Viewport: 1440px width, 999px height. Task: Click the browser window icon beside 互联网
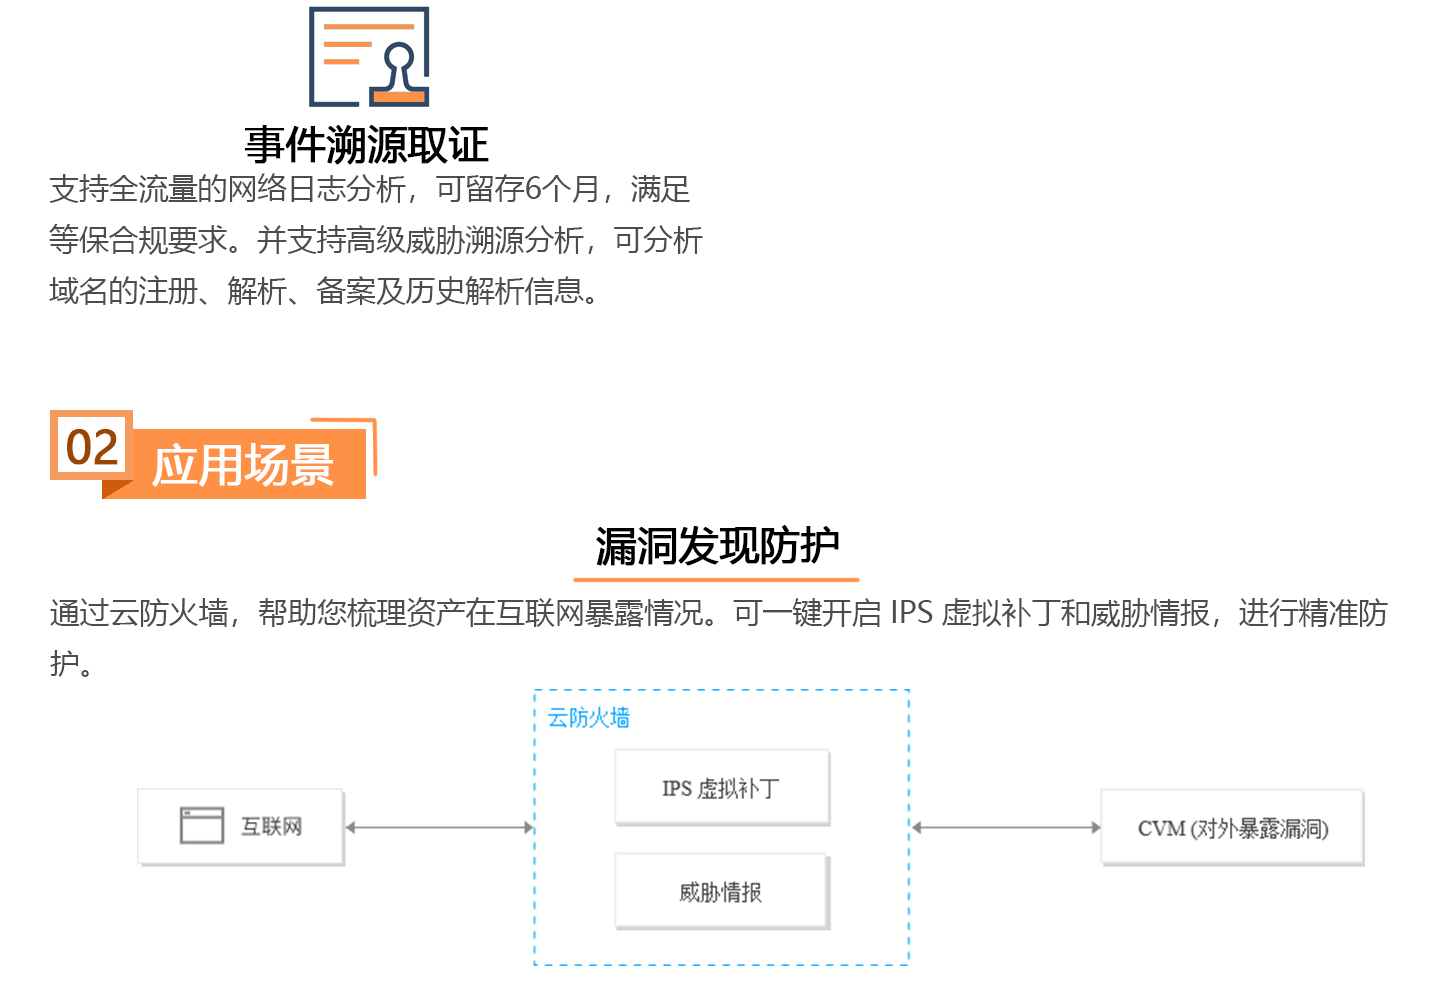click(x=202, y=826)
